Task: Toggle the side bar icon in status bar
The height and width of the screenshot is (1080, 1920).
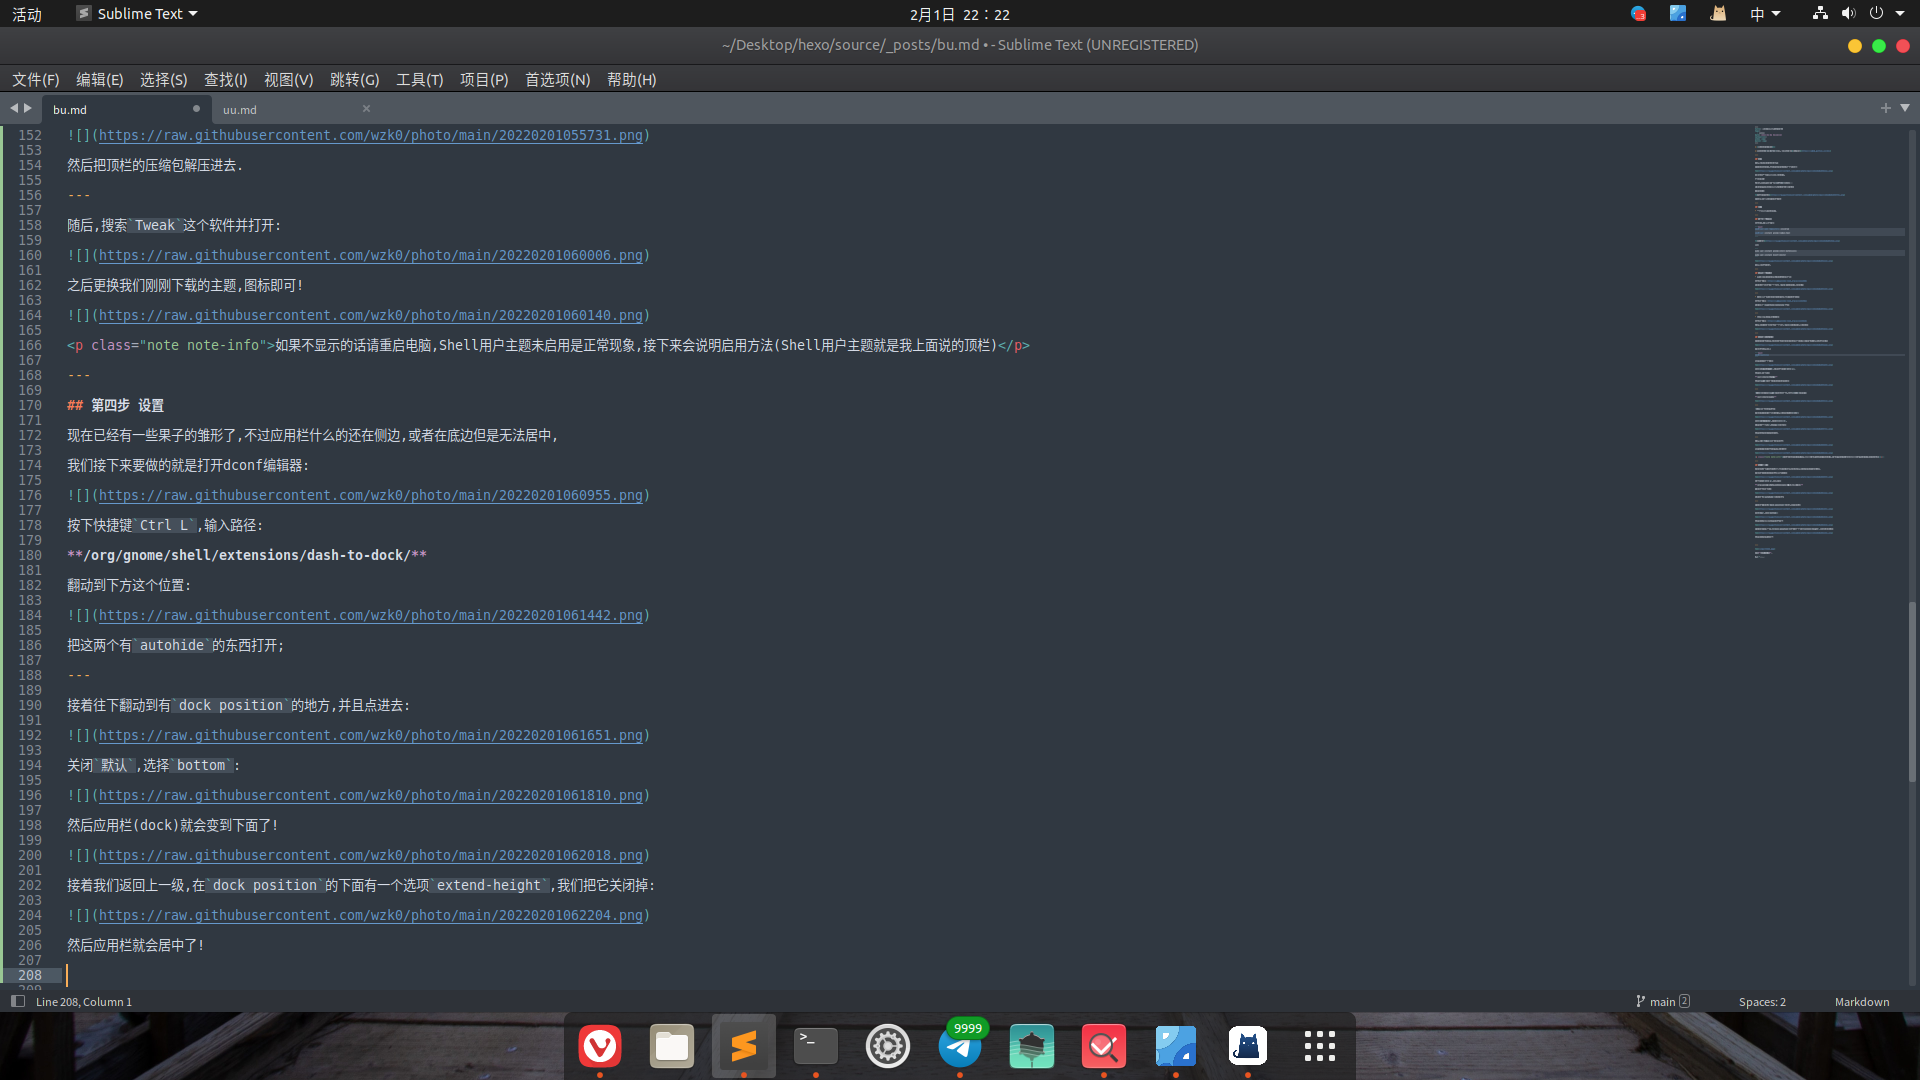Action: (17, 1001)
